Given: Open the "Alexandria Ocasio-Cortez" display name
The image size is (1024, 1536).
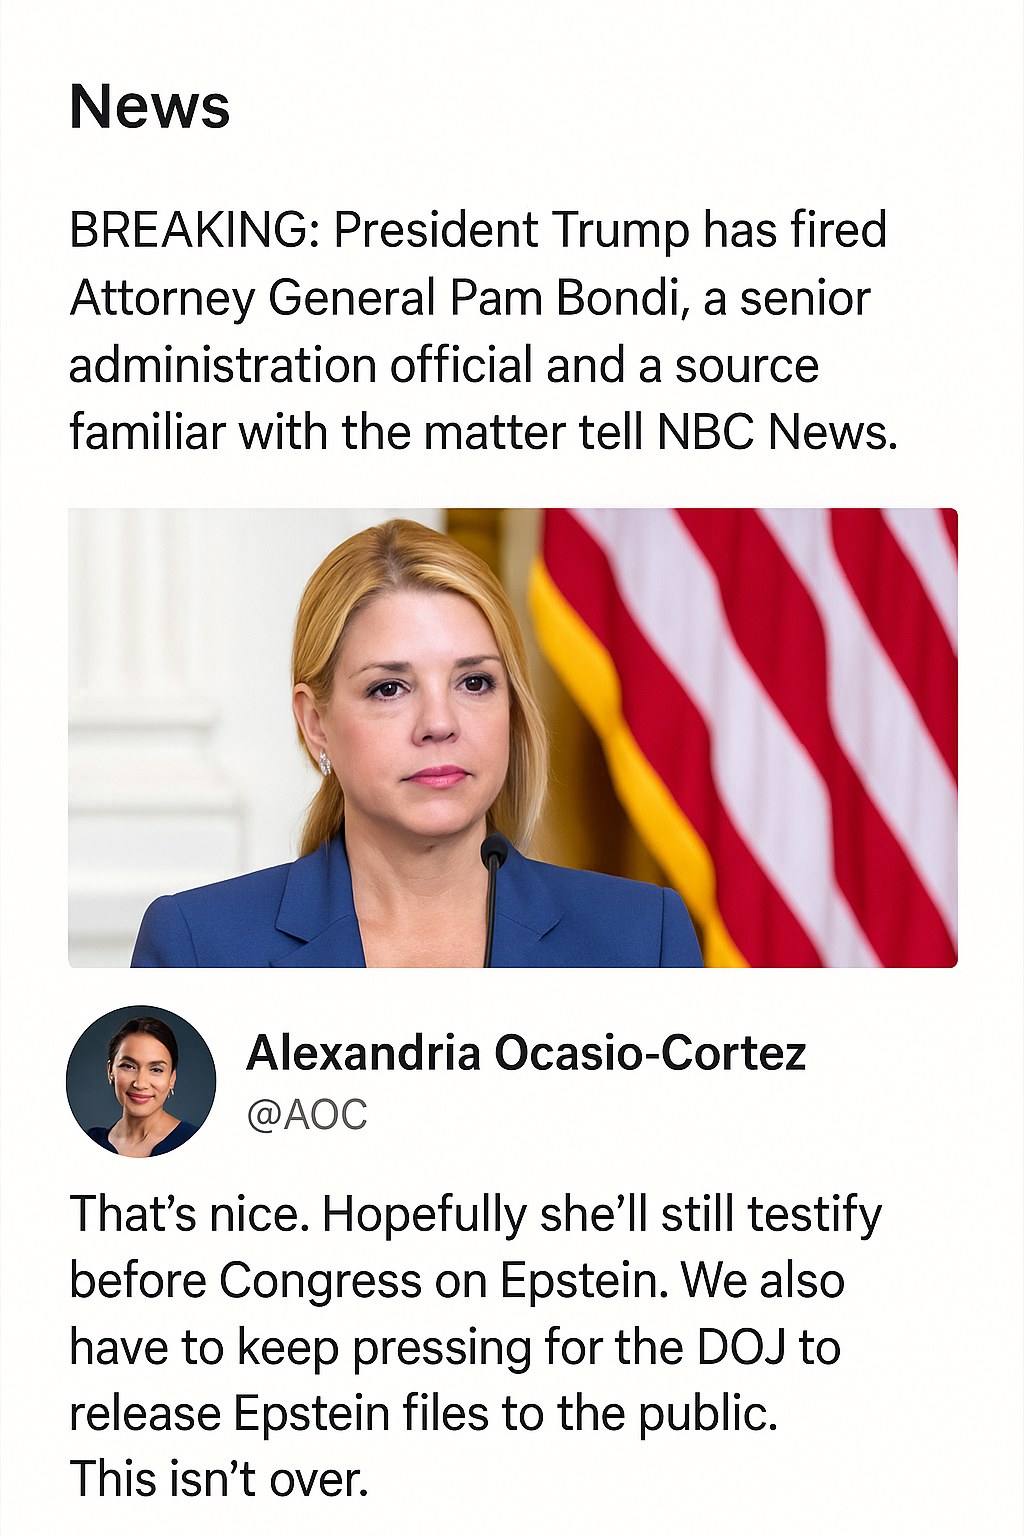Looking at the screenshot, I should click(x=526, y=1053).
